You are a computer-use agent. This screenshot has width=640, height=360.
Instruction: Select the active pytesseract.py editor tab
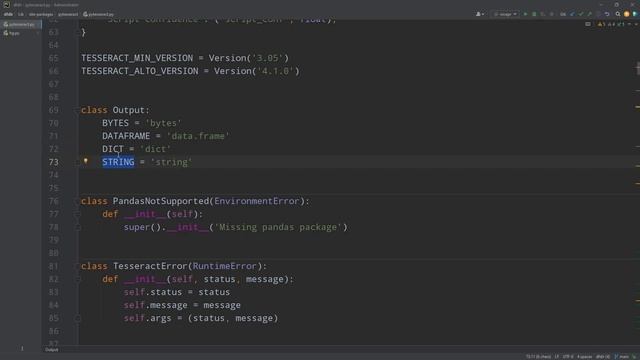pyautogui.click(x=20, y=24)
